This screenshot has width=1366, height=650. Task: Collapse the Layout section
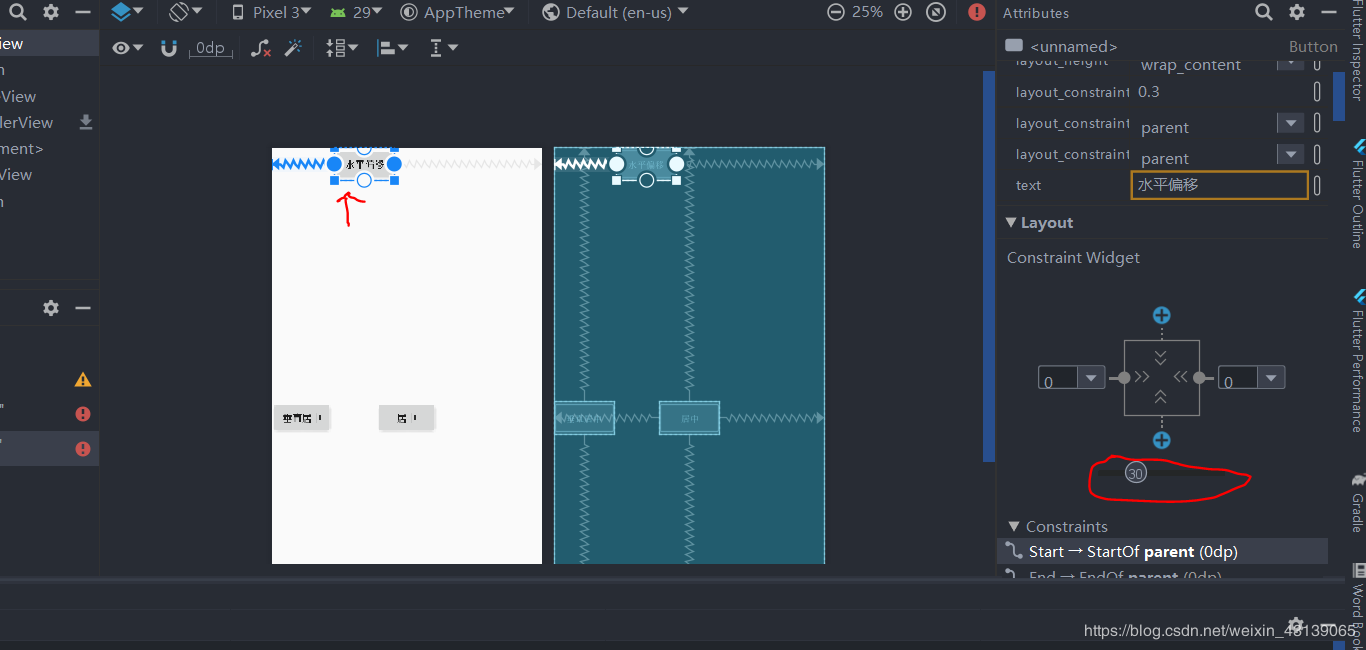click(1011, 223)
